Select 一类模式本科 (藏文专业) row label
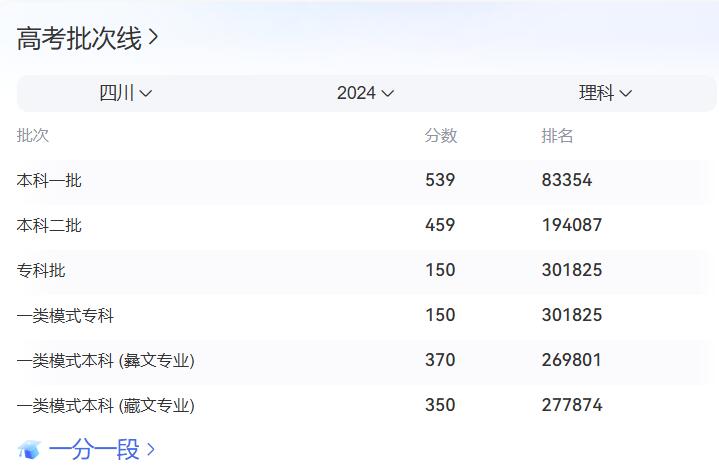The height and width of the screenshot is (476, 719). point(105,405)
